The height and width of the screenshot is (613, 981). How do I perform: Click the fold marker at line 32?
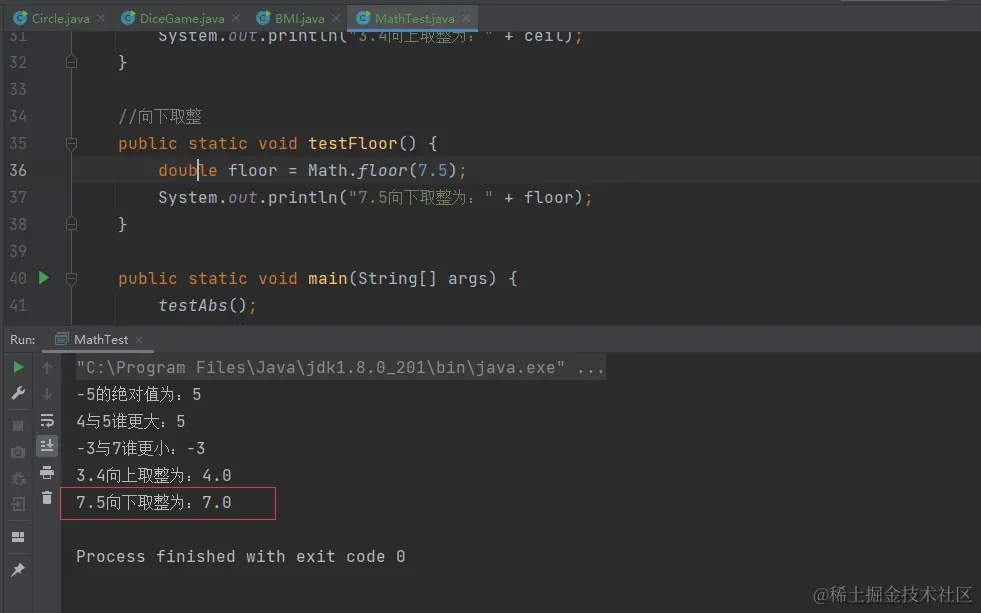71,62
